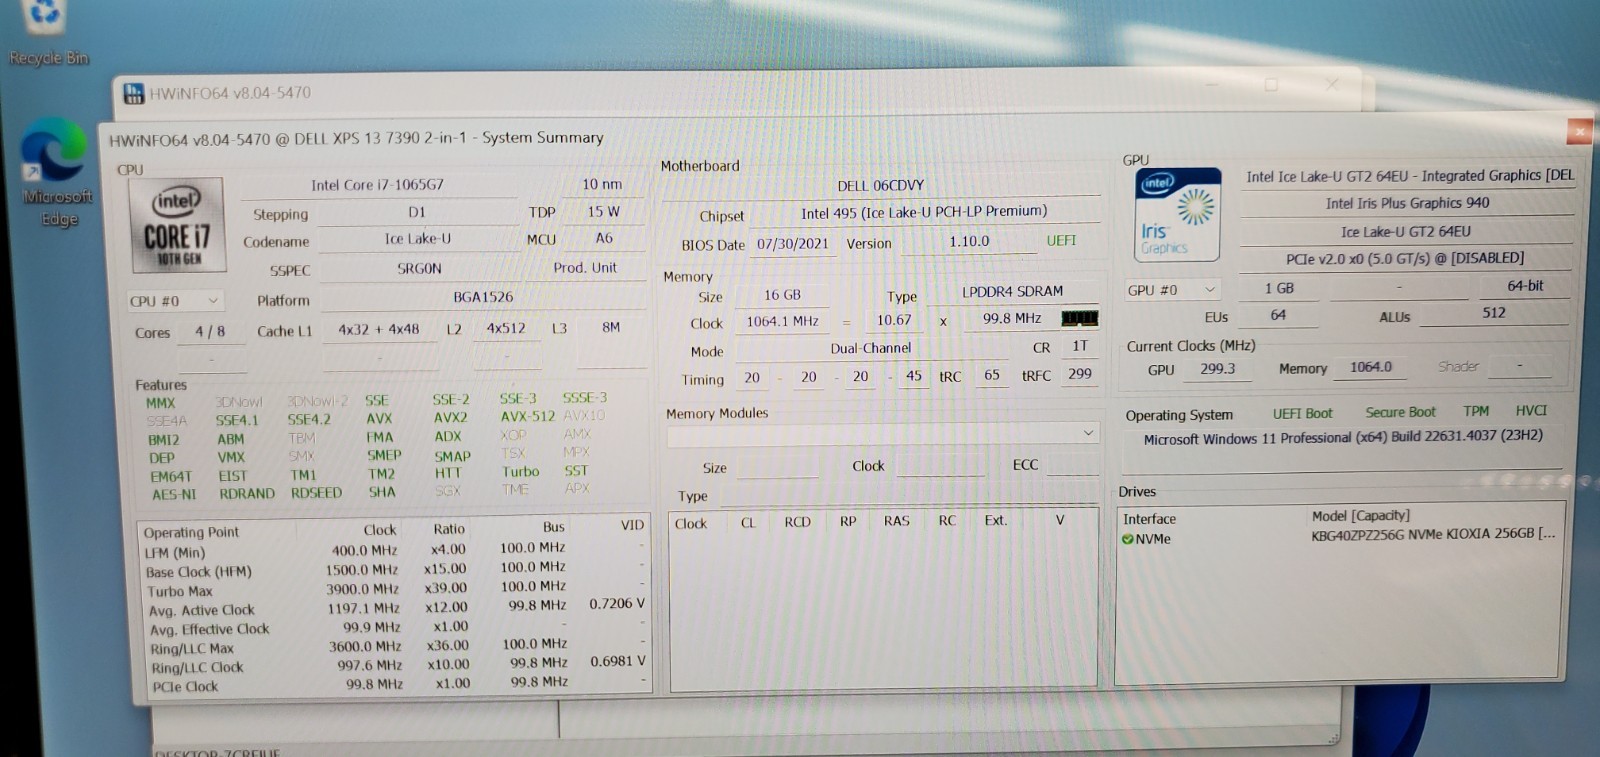Close the System Summary window
Image resolution: width=1600 pixels, height=757 pixels.
1579,131
